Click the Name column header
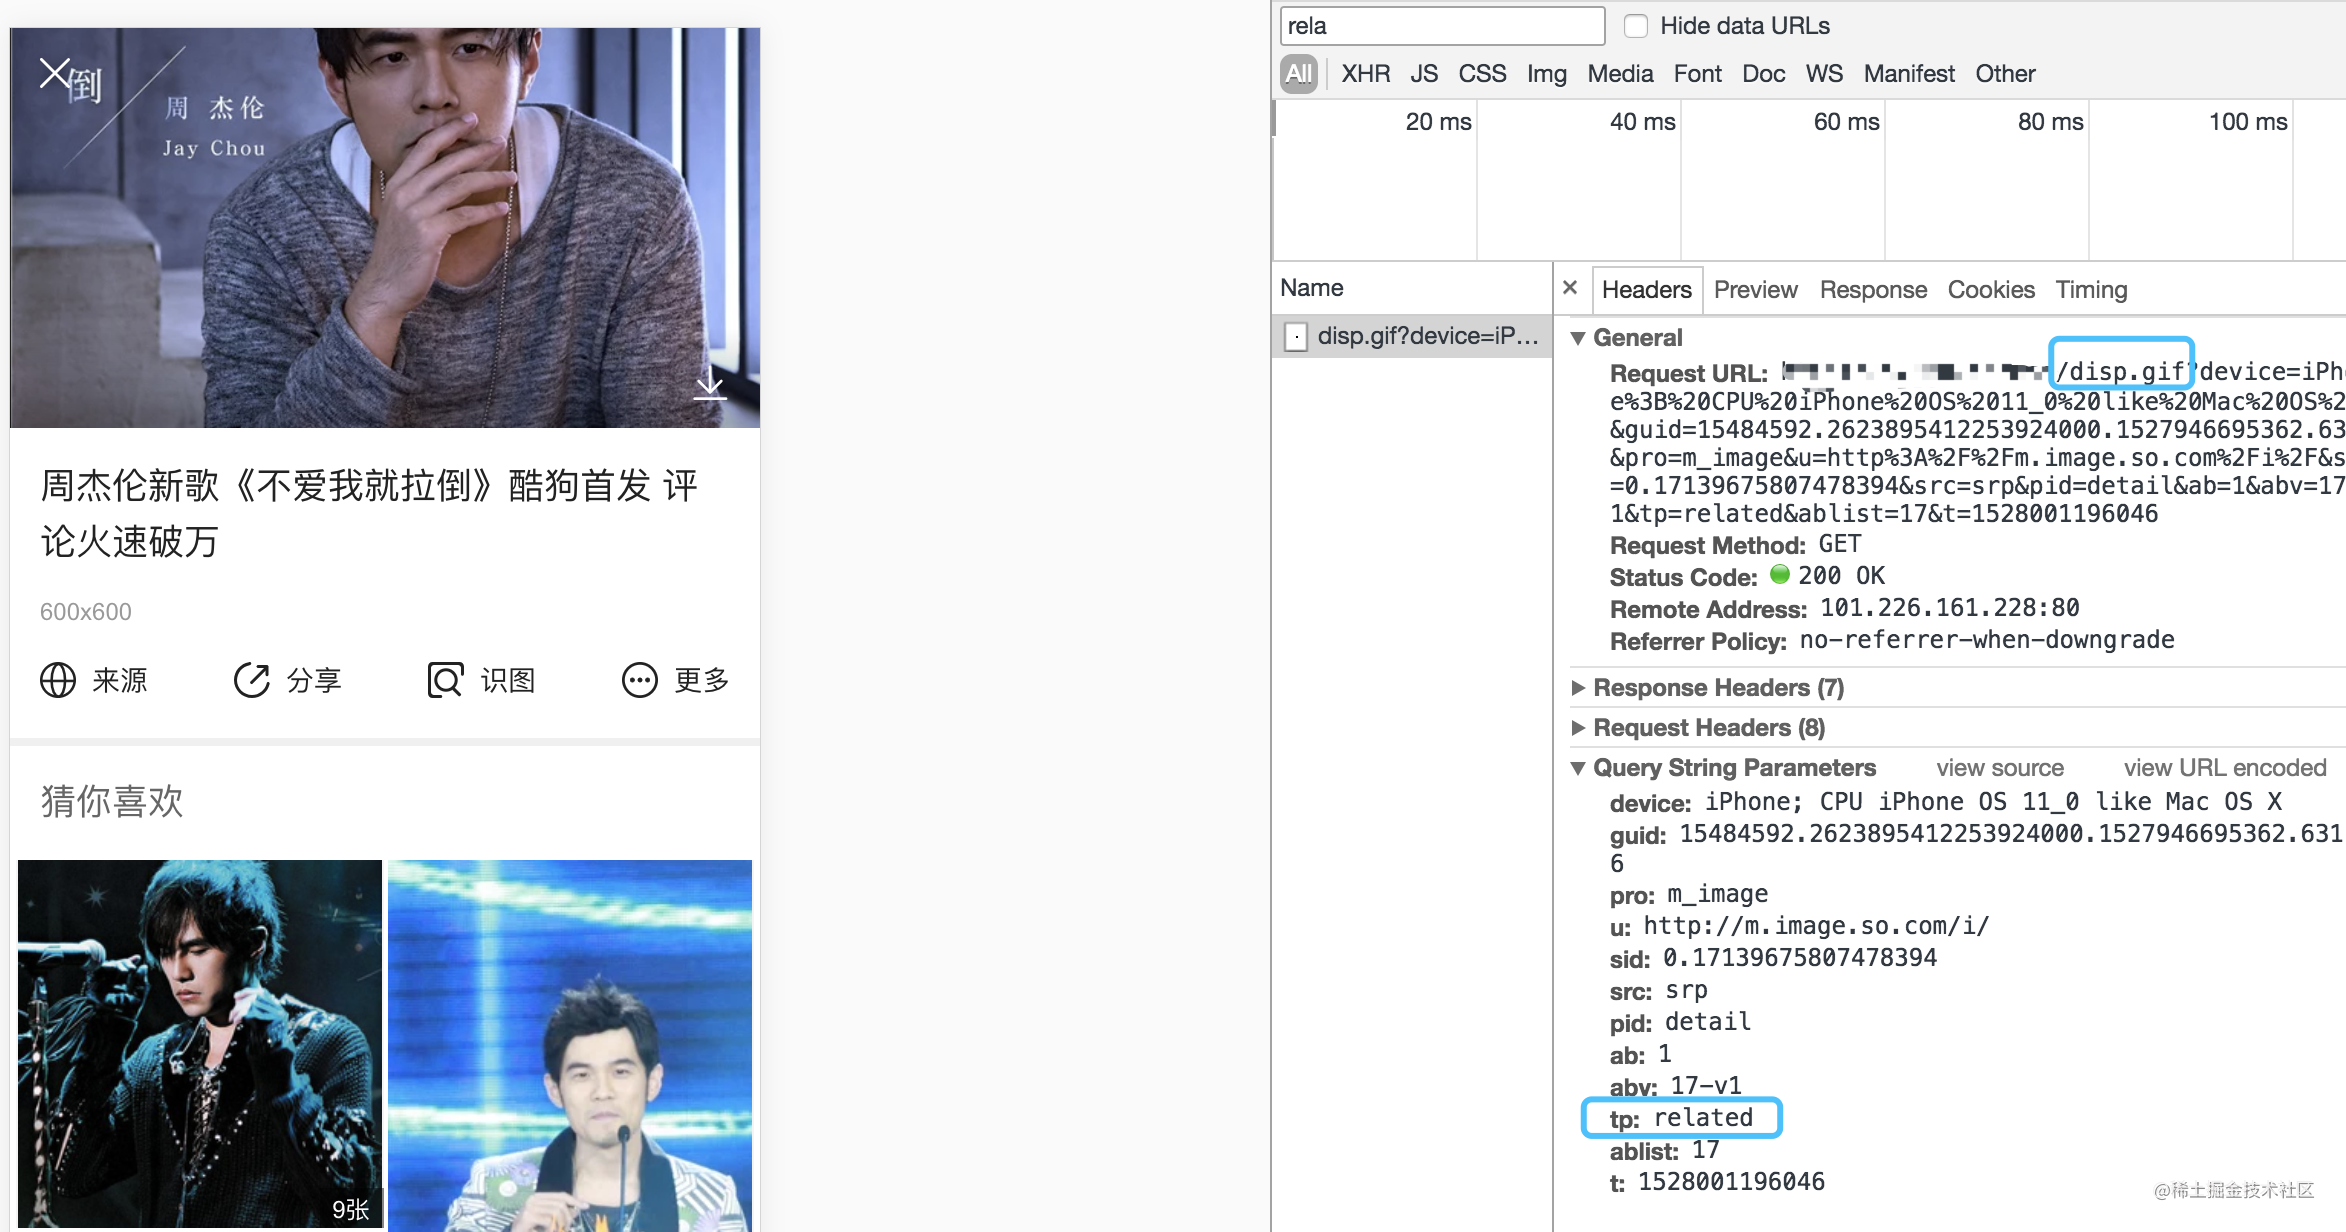Image resolution: width=2346 pixels, height=1232 pixels. point(1312,288)
